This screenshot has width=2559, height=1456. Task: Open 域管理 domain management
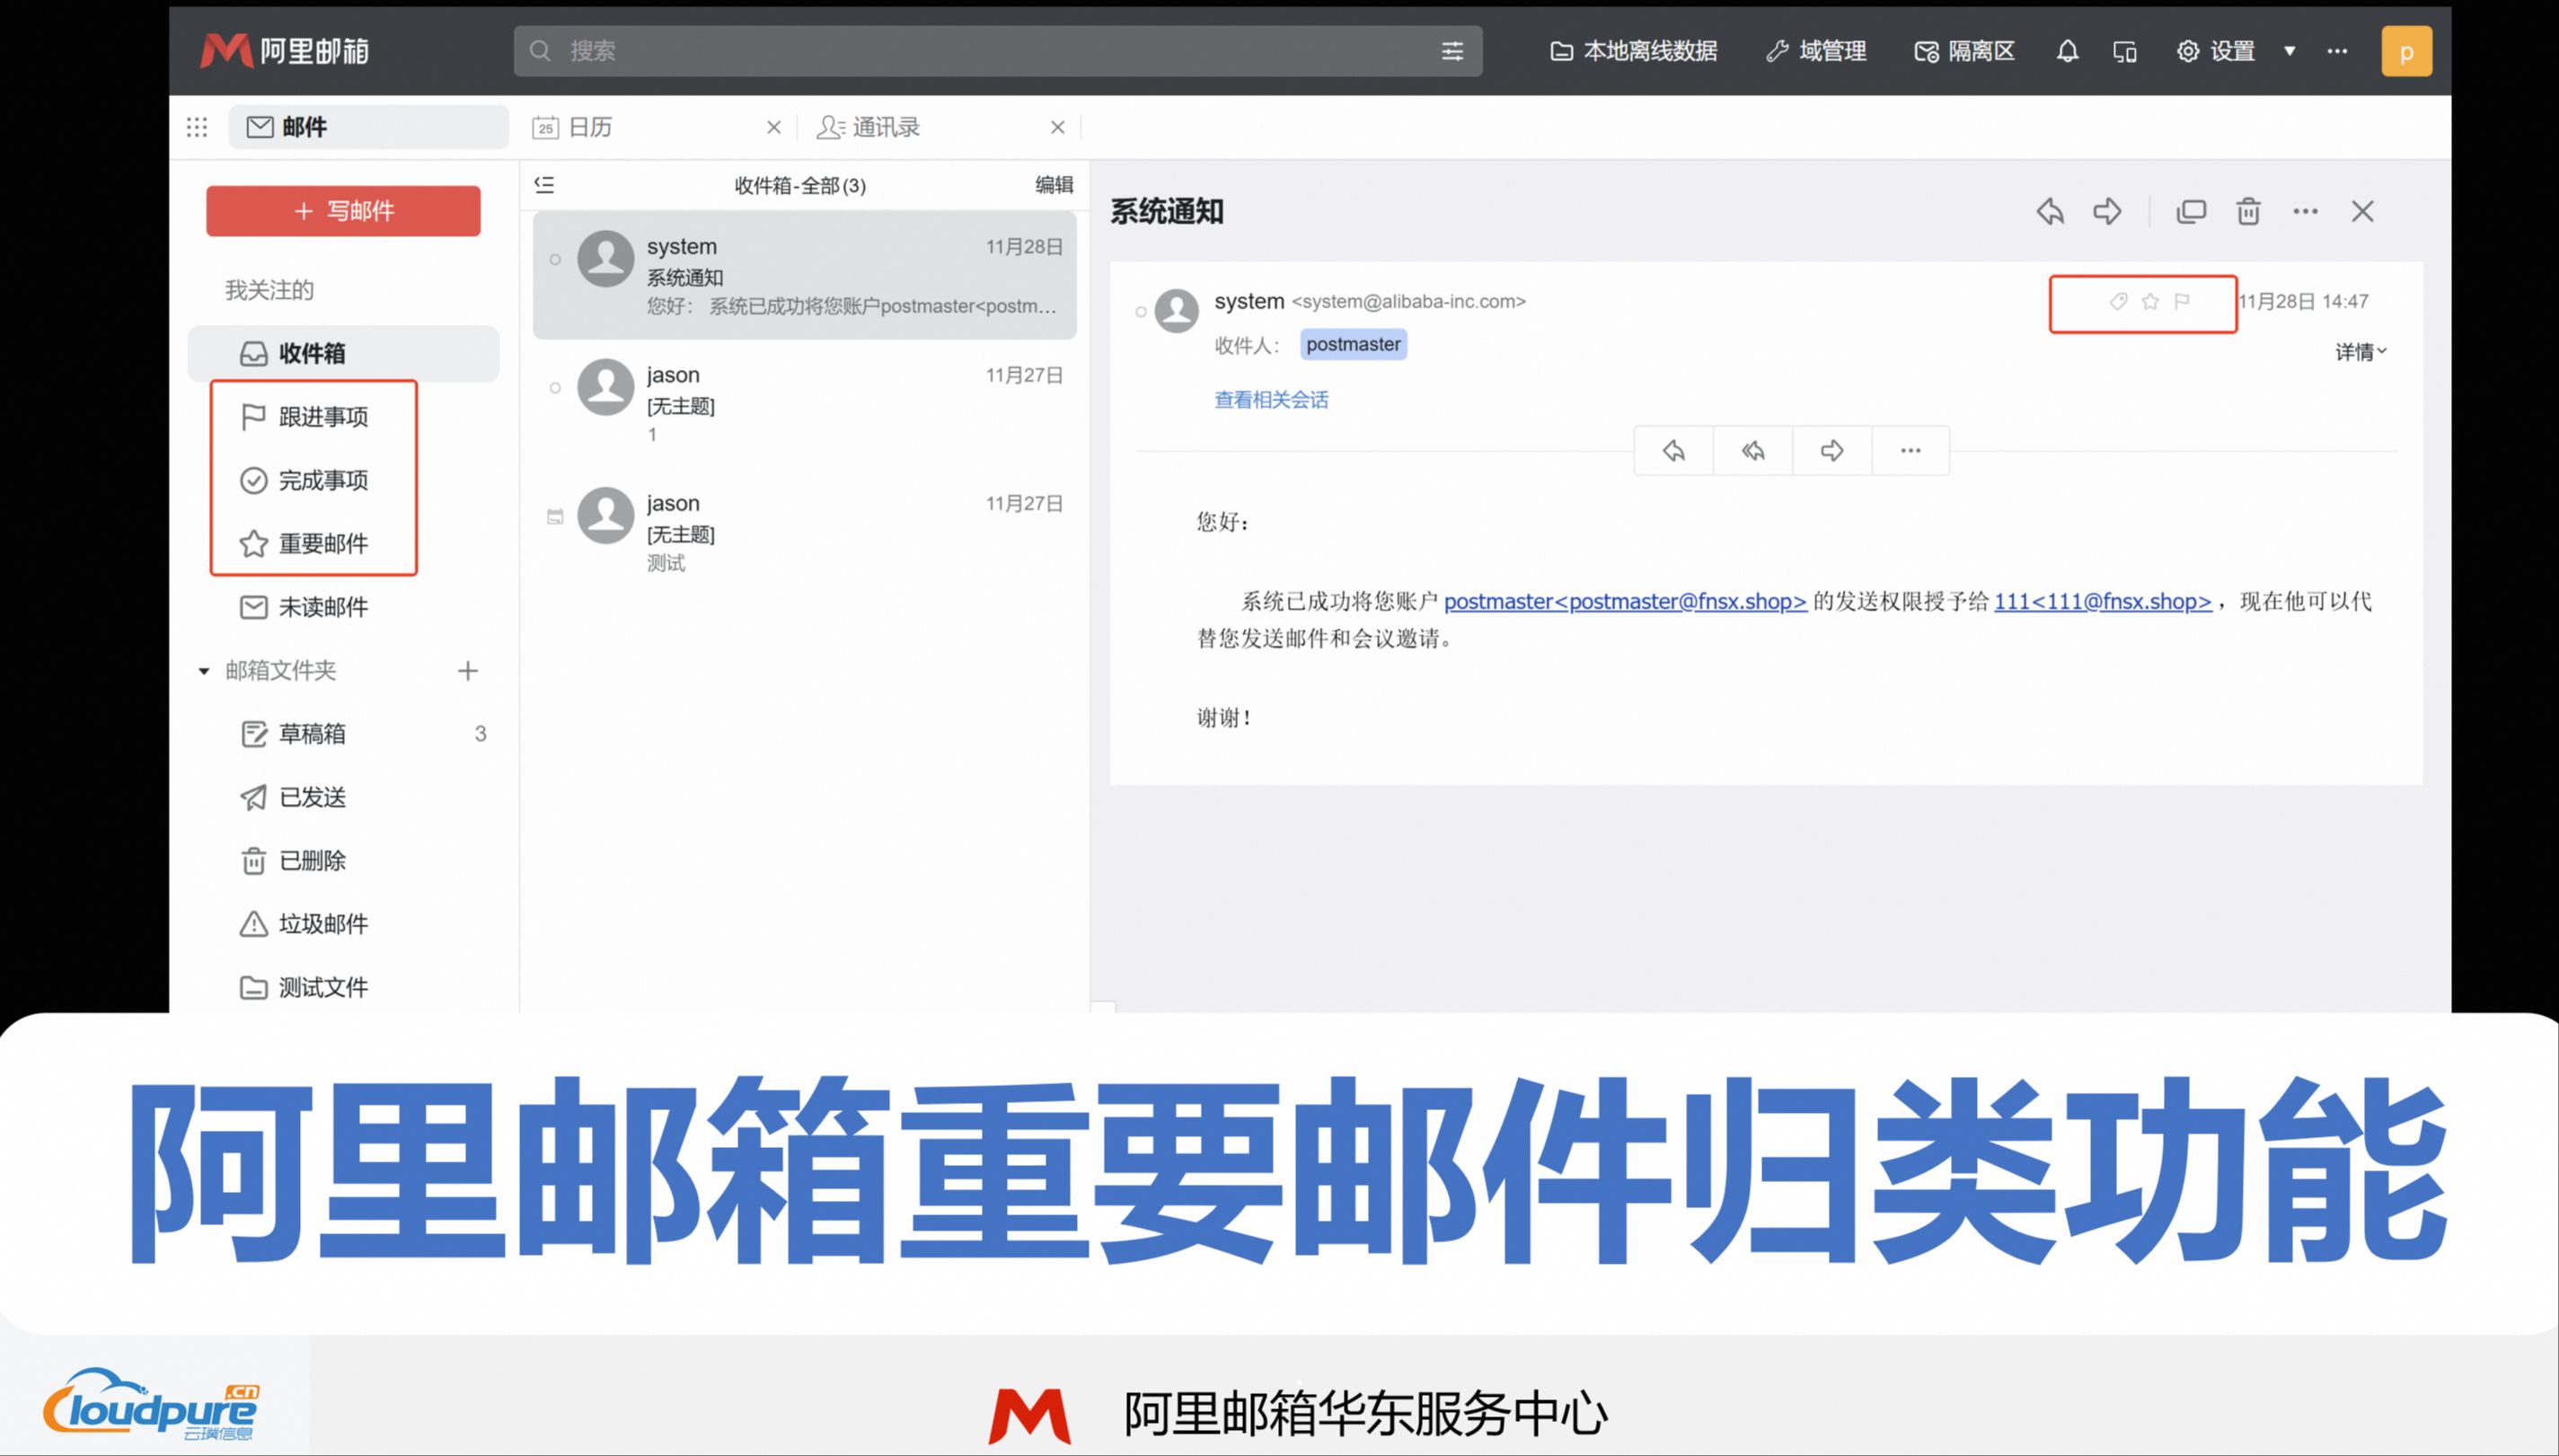[1816, 51]
